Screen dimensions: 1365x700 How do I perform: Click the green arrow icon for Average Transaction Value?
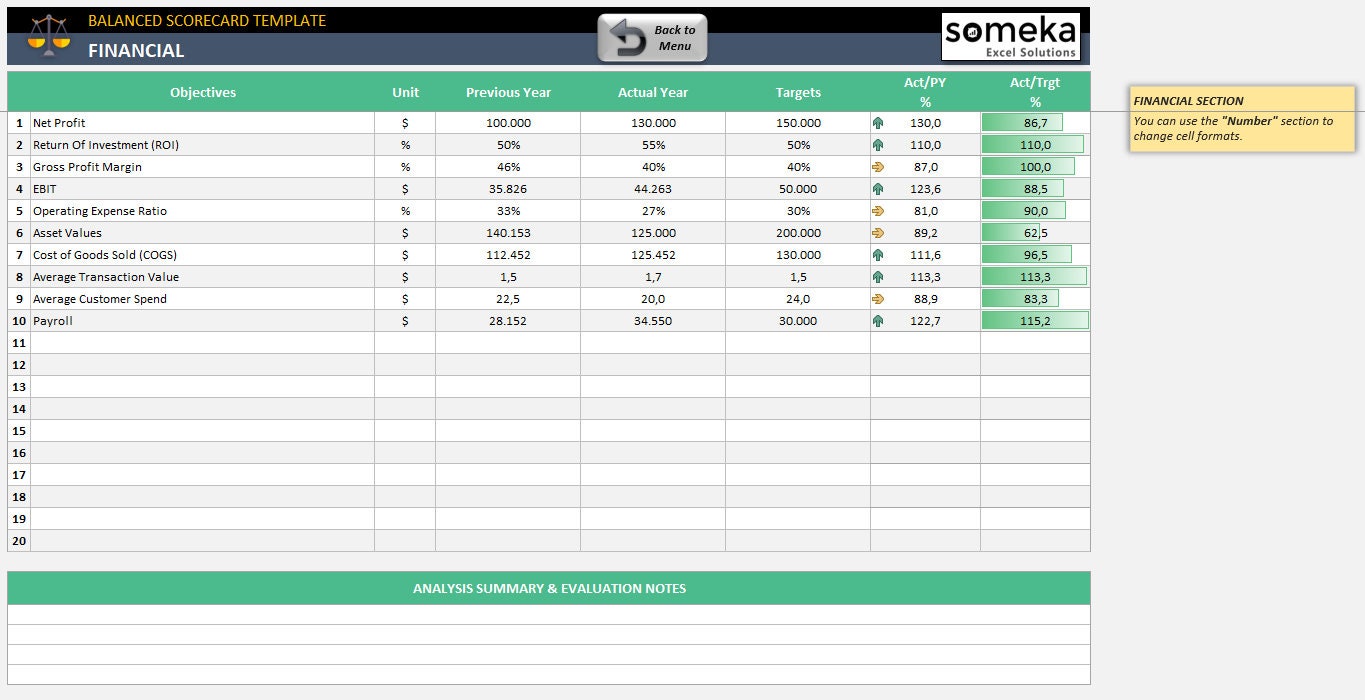pyautogui.click(x=877, y=276)
